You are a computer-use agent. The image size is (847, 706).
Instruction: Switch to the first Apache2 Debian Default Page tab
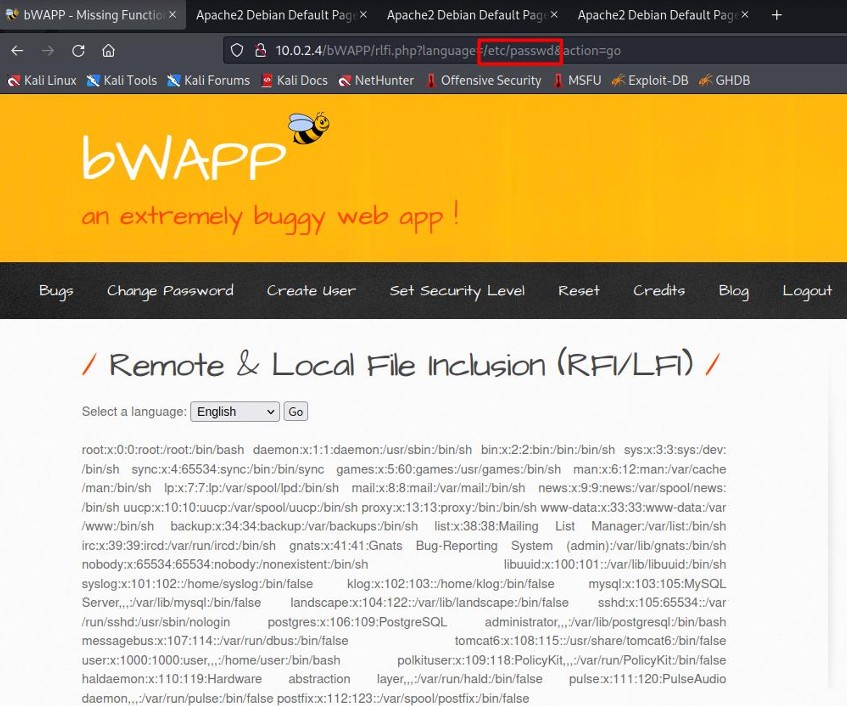click(281, 15)
